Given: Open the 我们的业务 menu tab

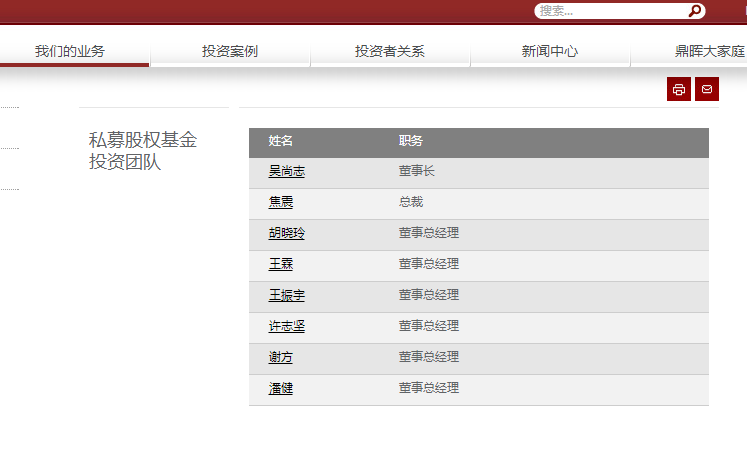Looking at the screenshot, I should click(x=70, y=51).
